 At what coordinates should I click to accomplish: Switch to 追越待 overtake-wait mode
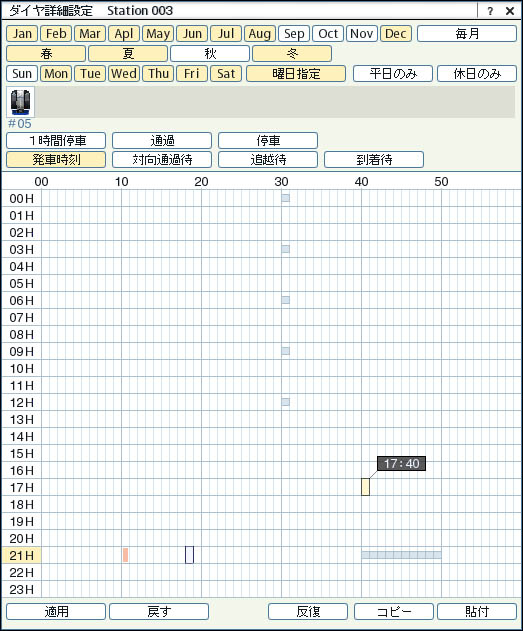coord(268,160)
